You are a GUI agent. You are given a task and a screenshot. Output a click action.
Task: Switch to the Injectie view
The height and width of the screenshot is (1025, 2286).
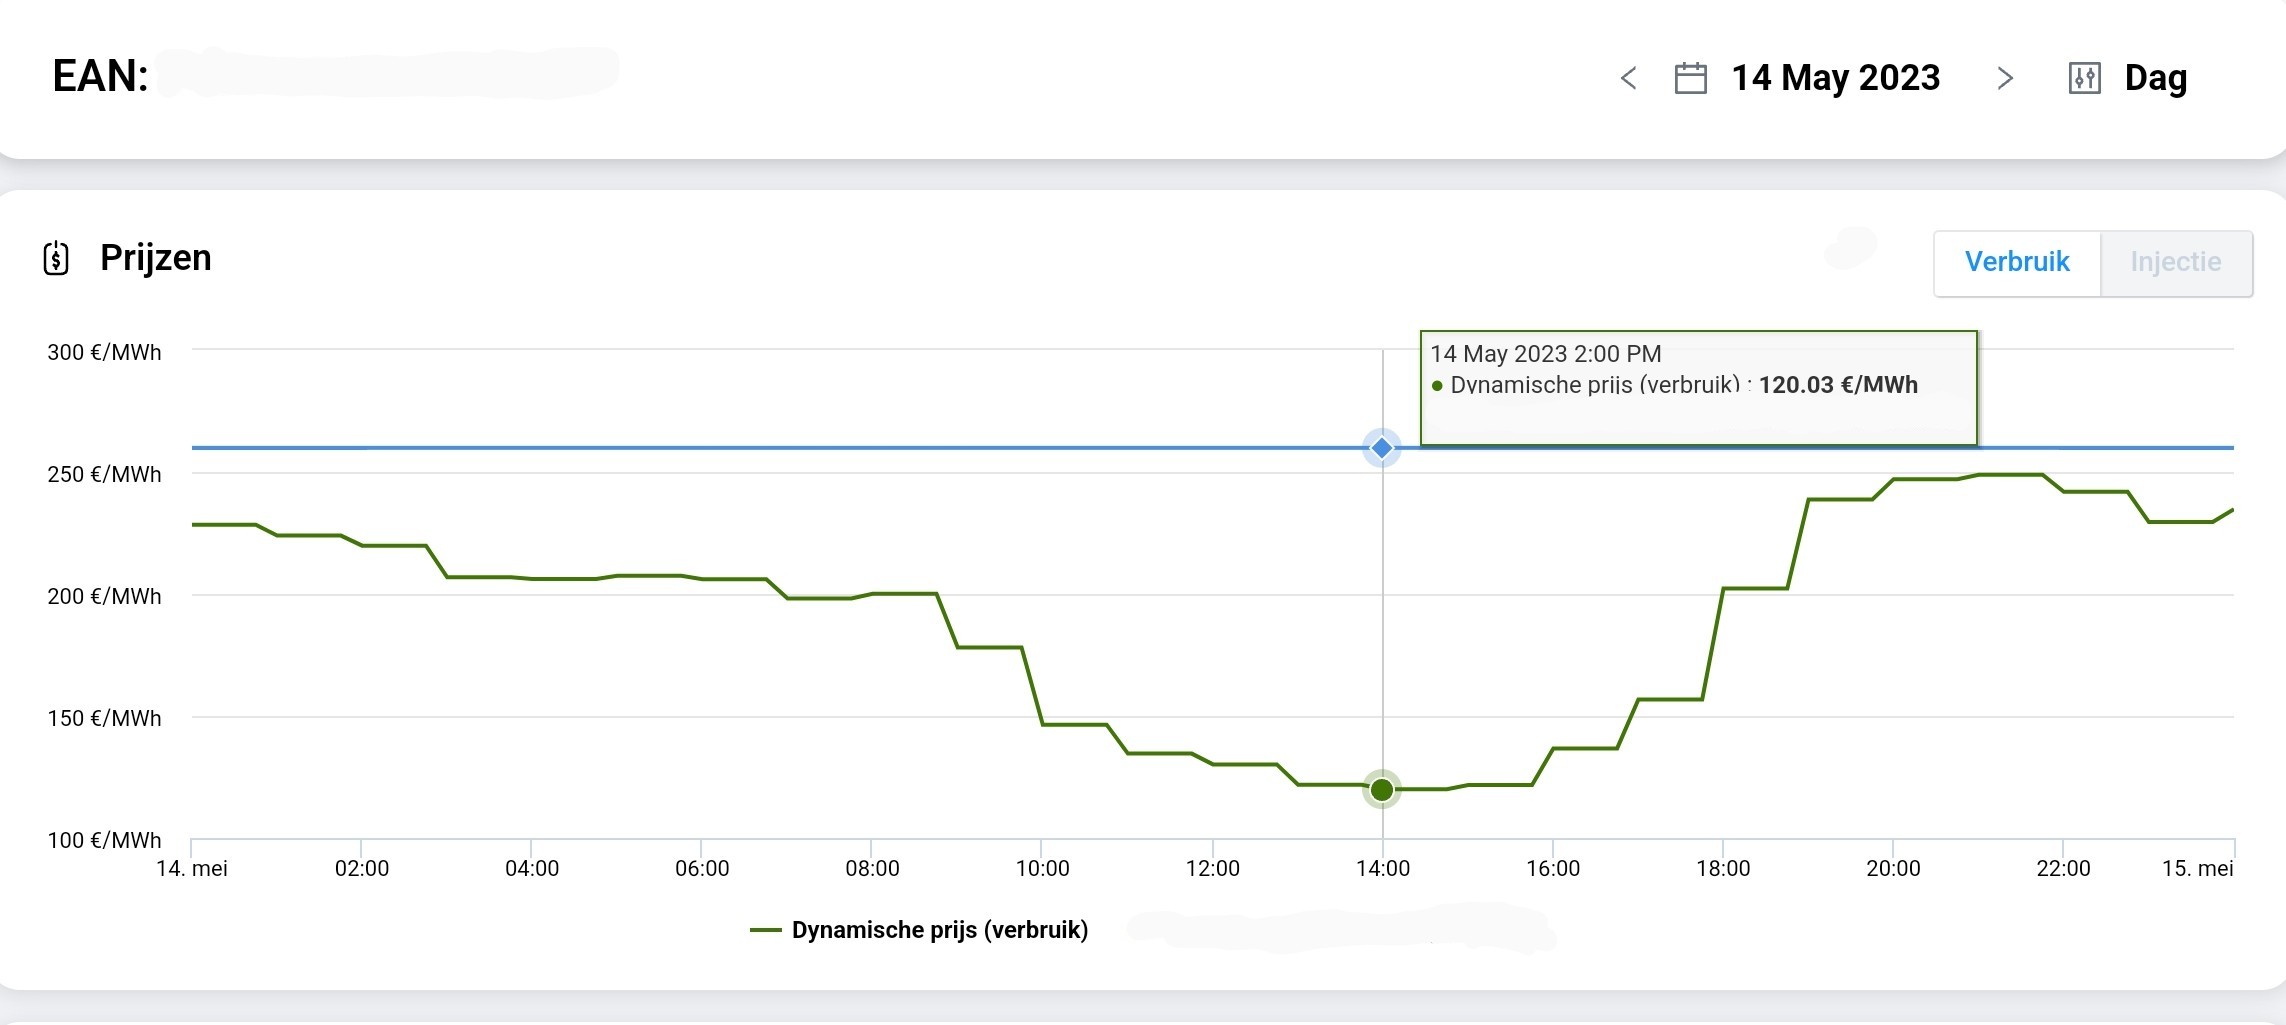coord(2175,262)
